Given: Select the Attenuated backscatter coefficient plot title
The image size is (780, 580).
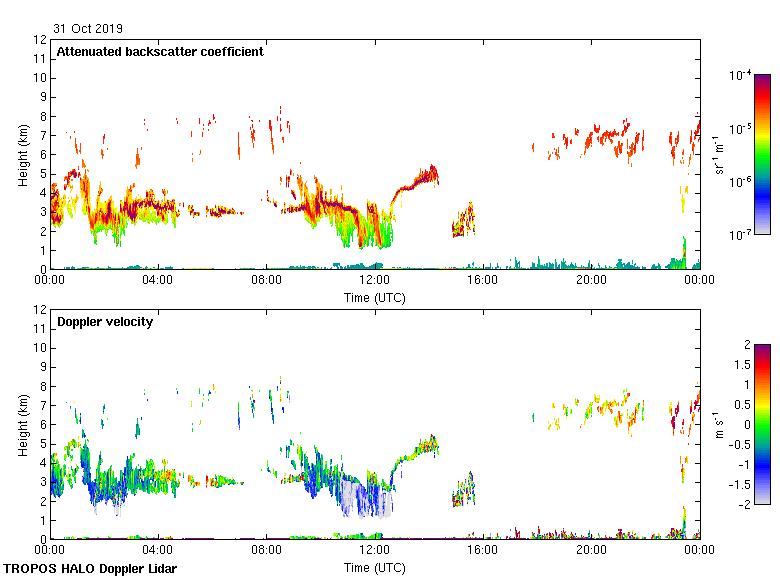Looking at the screenshot, I should click(x=160, y=52).
